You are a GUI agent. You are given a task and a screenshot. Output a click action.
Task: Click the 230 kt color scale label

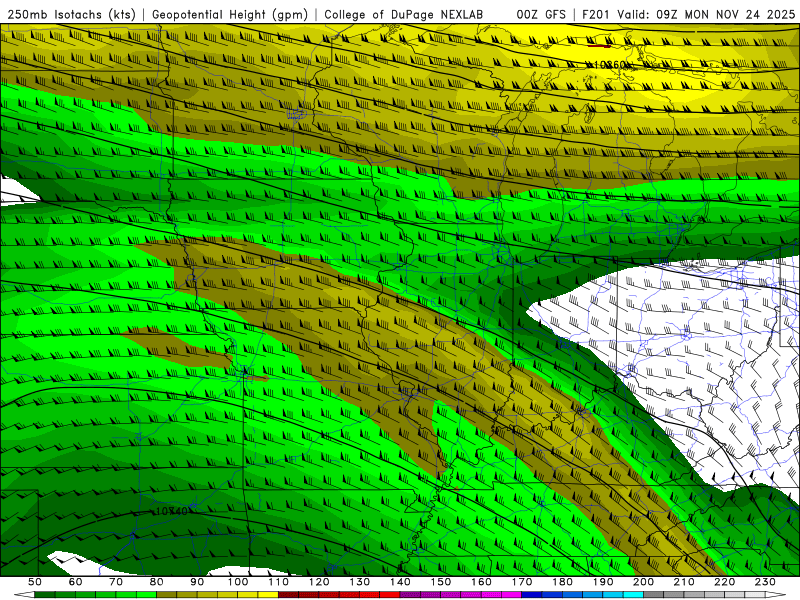tap(765, 582)
